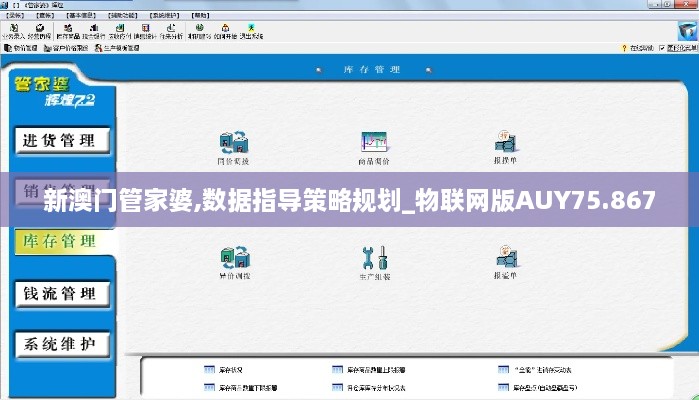
Task: Click the arrow left of 库存管理 title
Action: pos(319,70)
